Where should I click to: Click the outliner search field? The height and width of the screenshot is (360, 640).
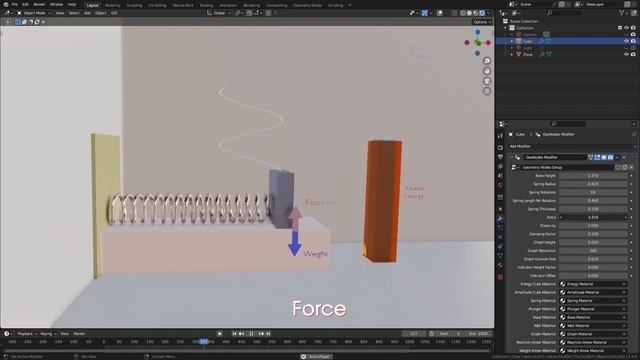click(x=563, y=13)
